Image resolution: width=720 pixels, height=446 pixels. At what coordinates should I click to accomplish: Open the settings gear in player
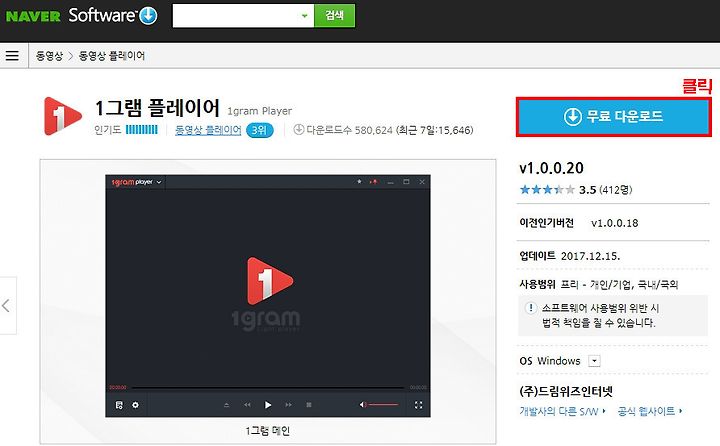tap(135, 405)
